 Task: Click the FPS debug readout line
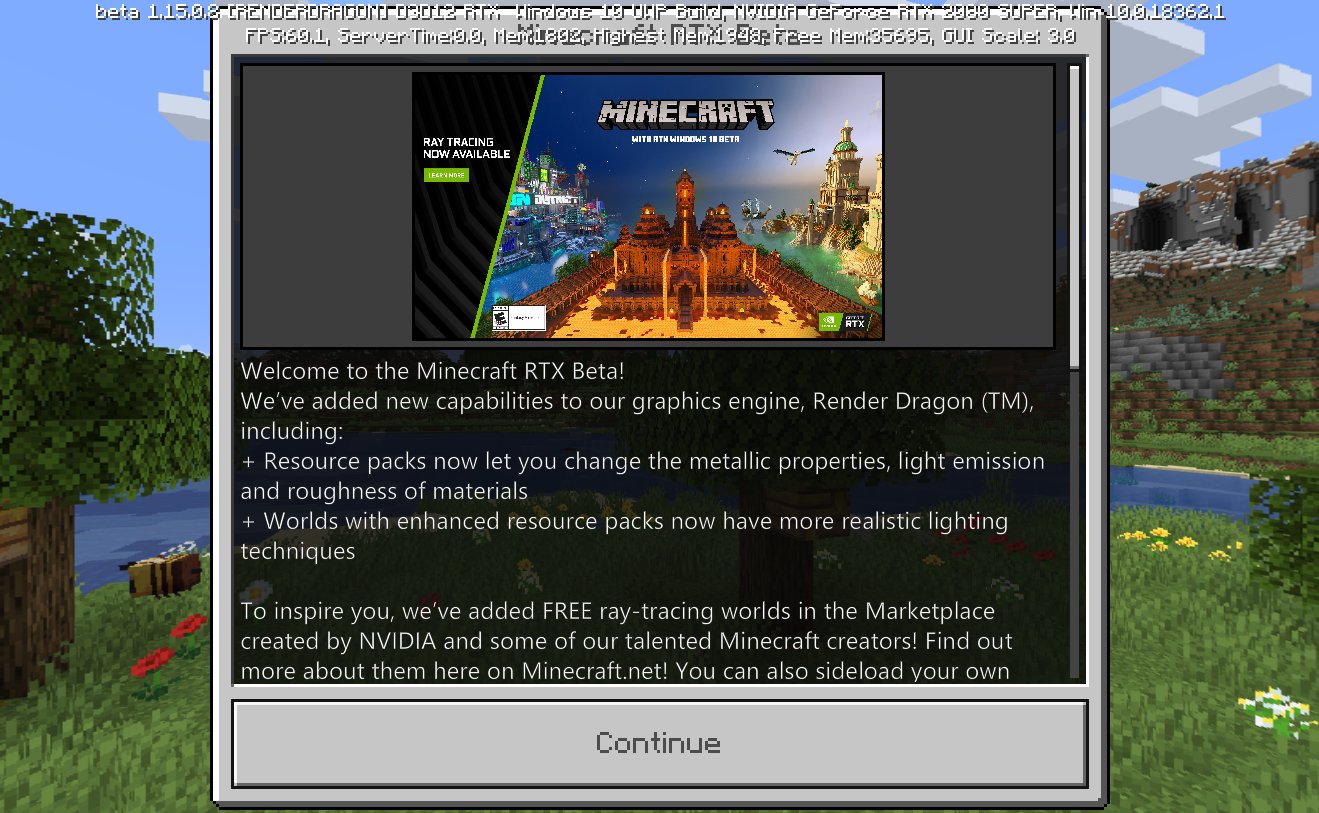click(660, 36)
